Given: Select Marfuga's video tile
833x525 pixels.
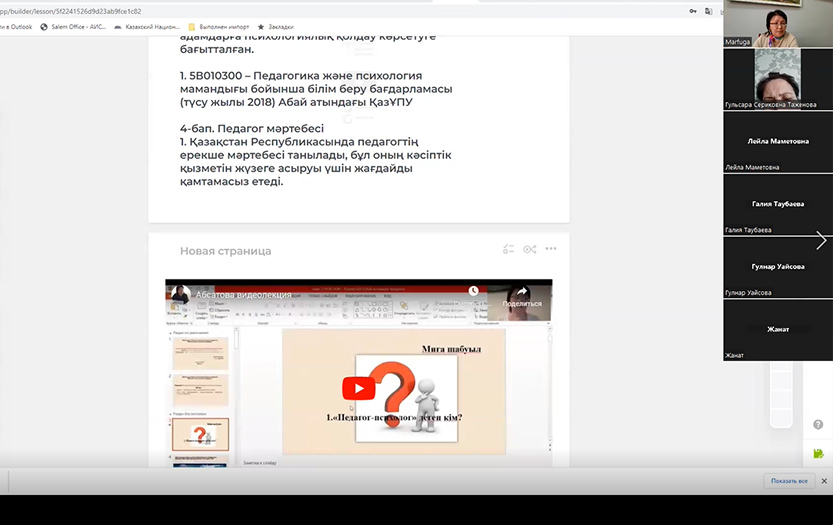Looking at the screenshot, I should [x=777, y=23].
